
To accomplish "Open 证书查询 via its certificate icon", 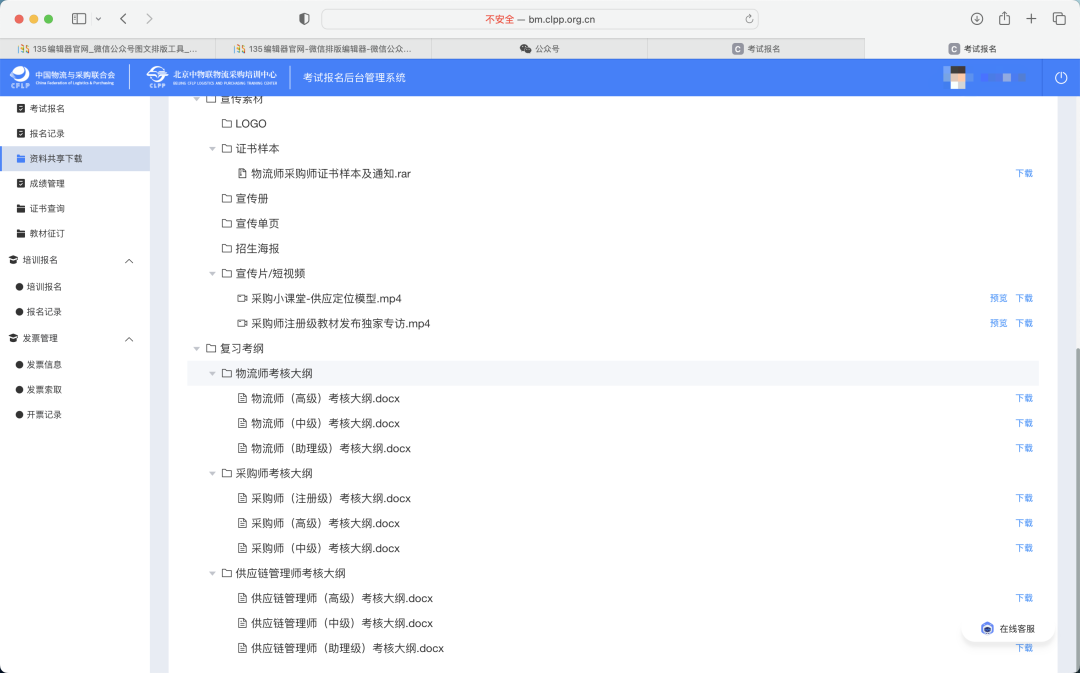I will point(22,208).
